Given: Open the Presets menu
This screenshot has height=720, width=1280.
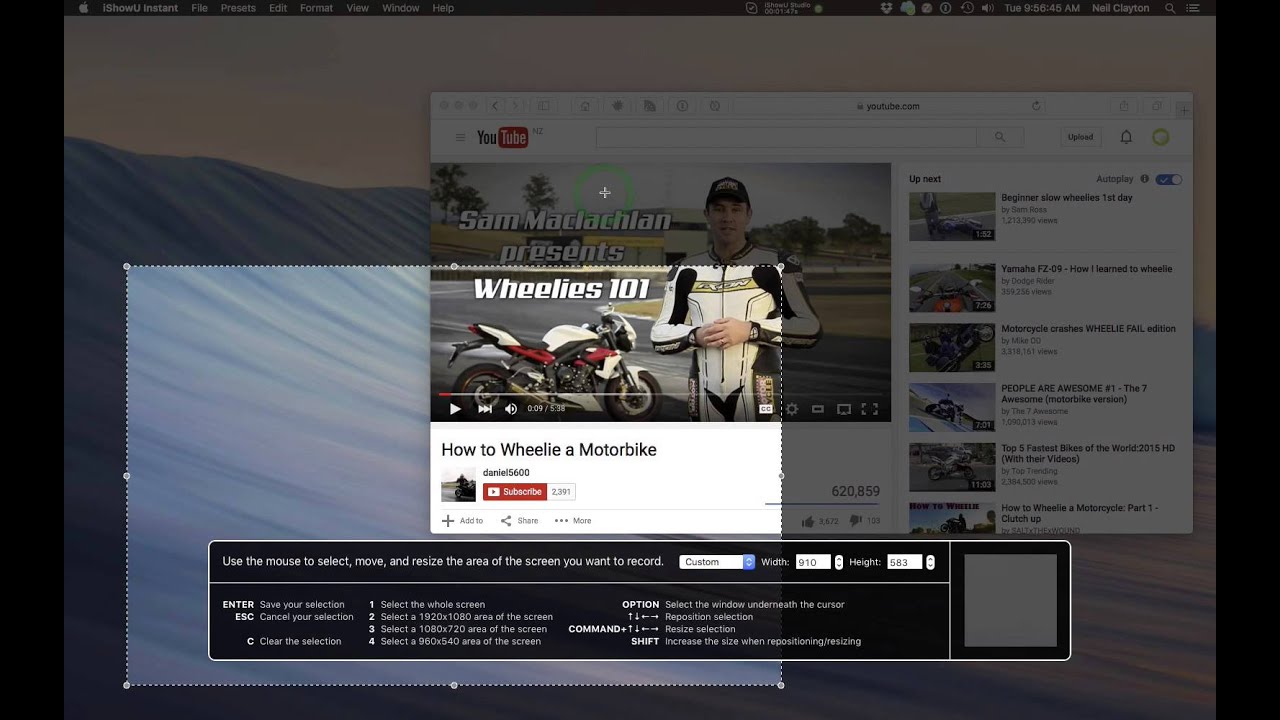Looking at the screenshot, I should [x=238, y=8].
